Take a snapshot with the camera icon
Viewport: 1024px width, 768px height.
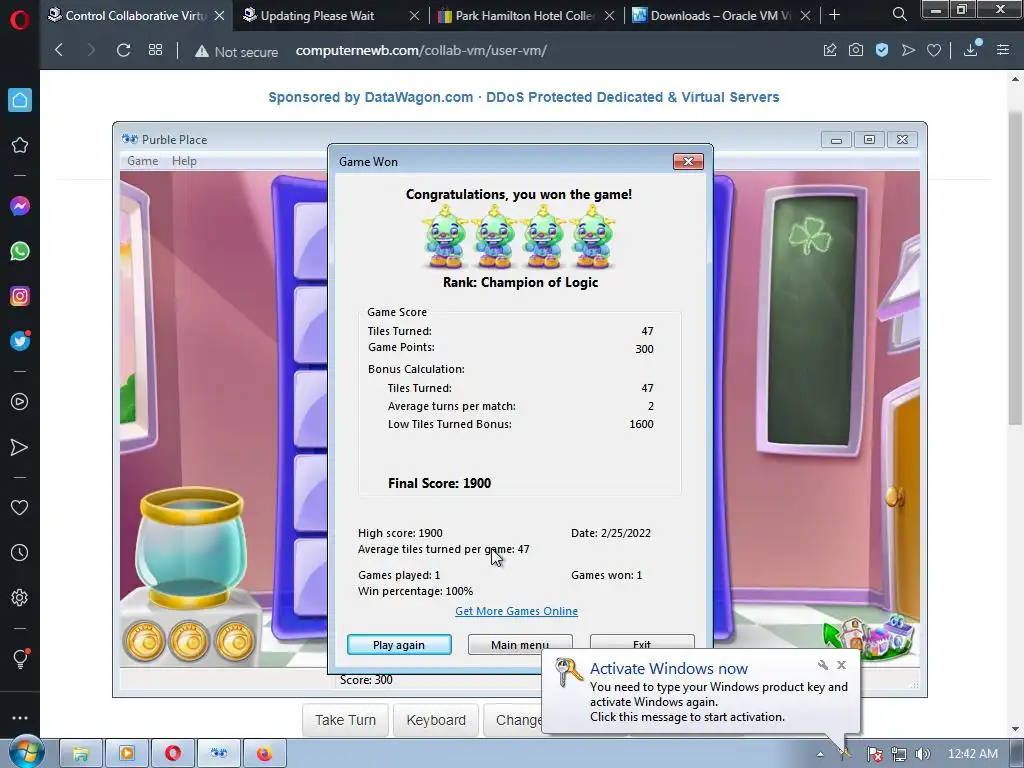pyautogui.click(x=856, y=50)
